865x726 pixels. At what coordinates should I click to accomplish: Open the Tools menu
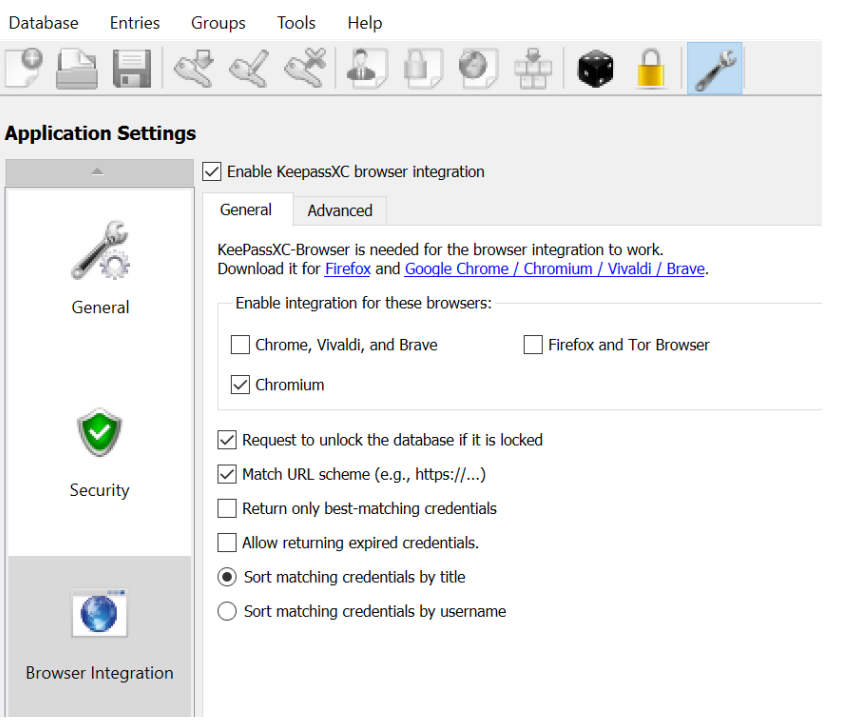tap(296, 23)
